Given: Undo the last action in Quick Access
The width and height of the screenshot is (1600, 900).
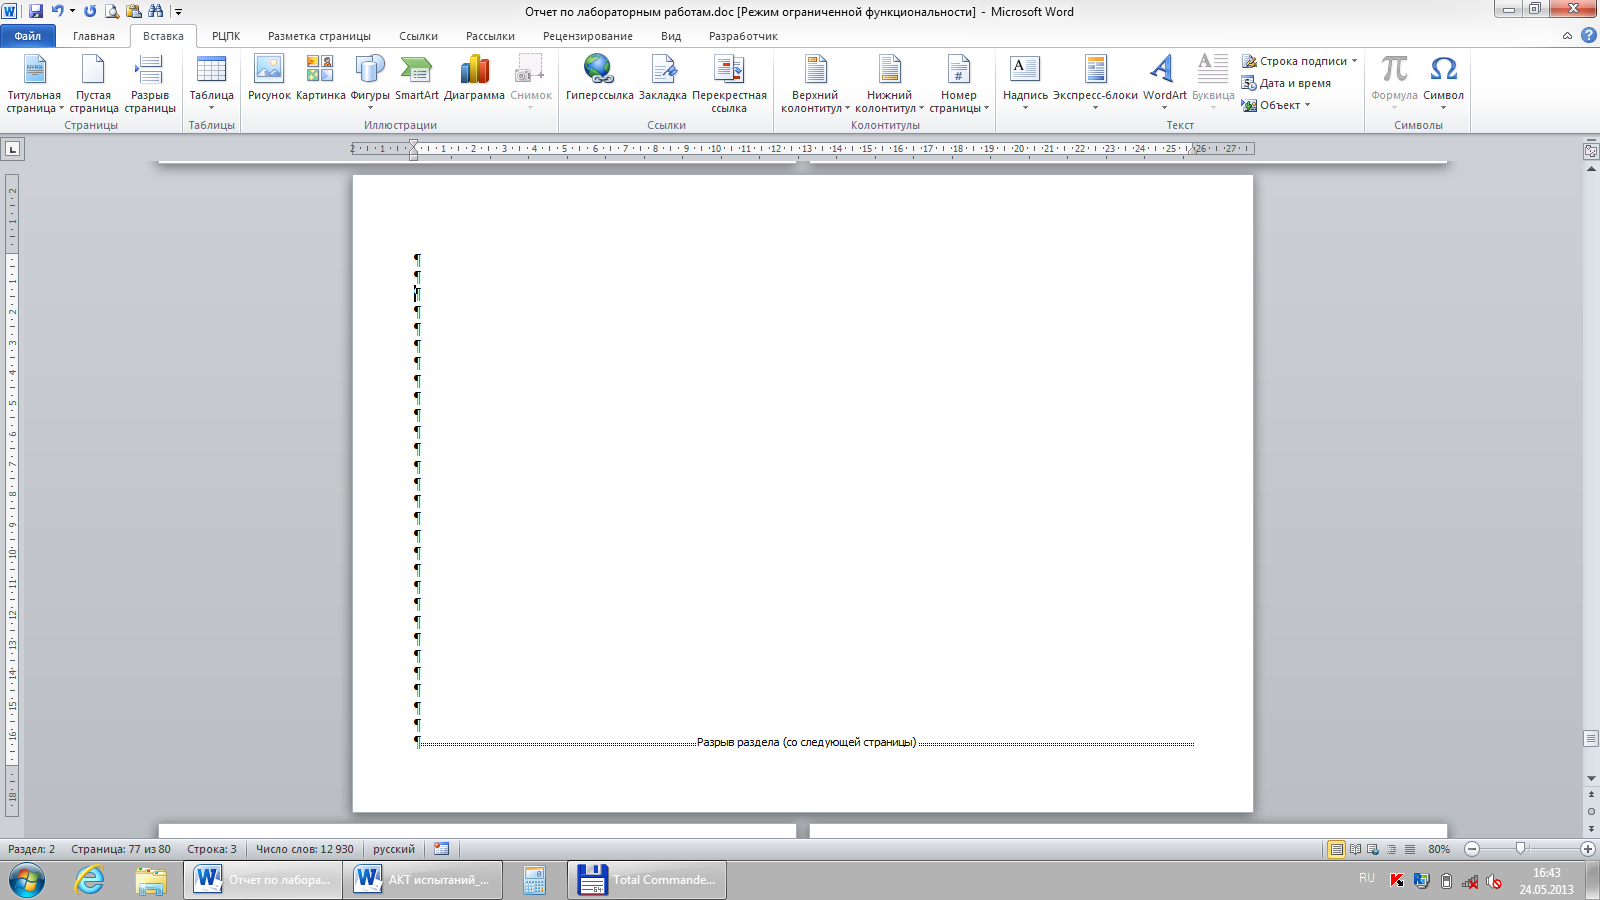Looking at the screenshot, I should (58, 11).
